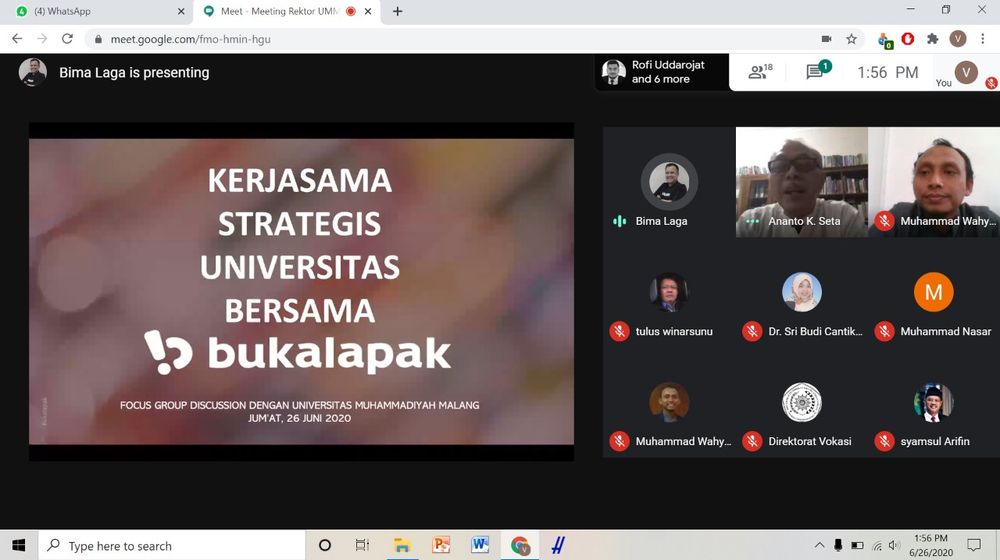Open the Windows Start menu

point(18,545)
